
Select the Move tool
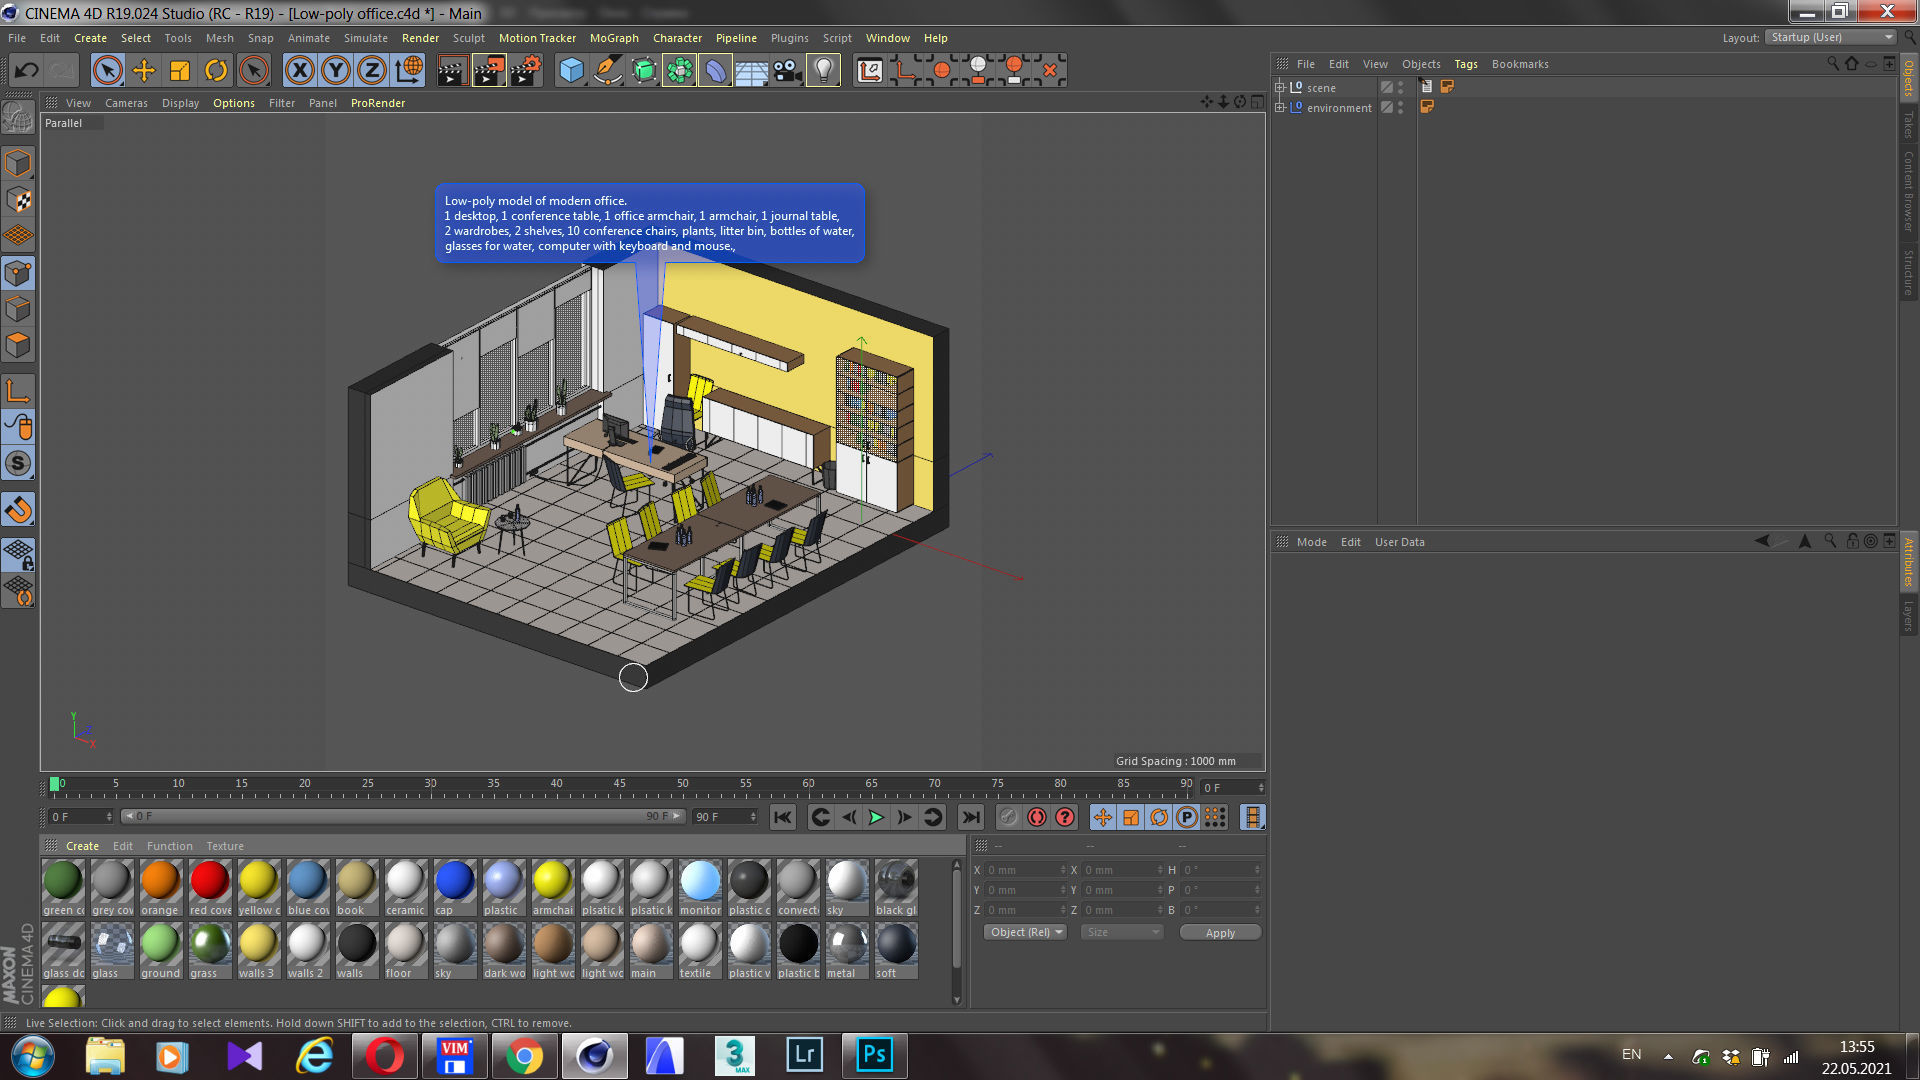pos(144,70)
